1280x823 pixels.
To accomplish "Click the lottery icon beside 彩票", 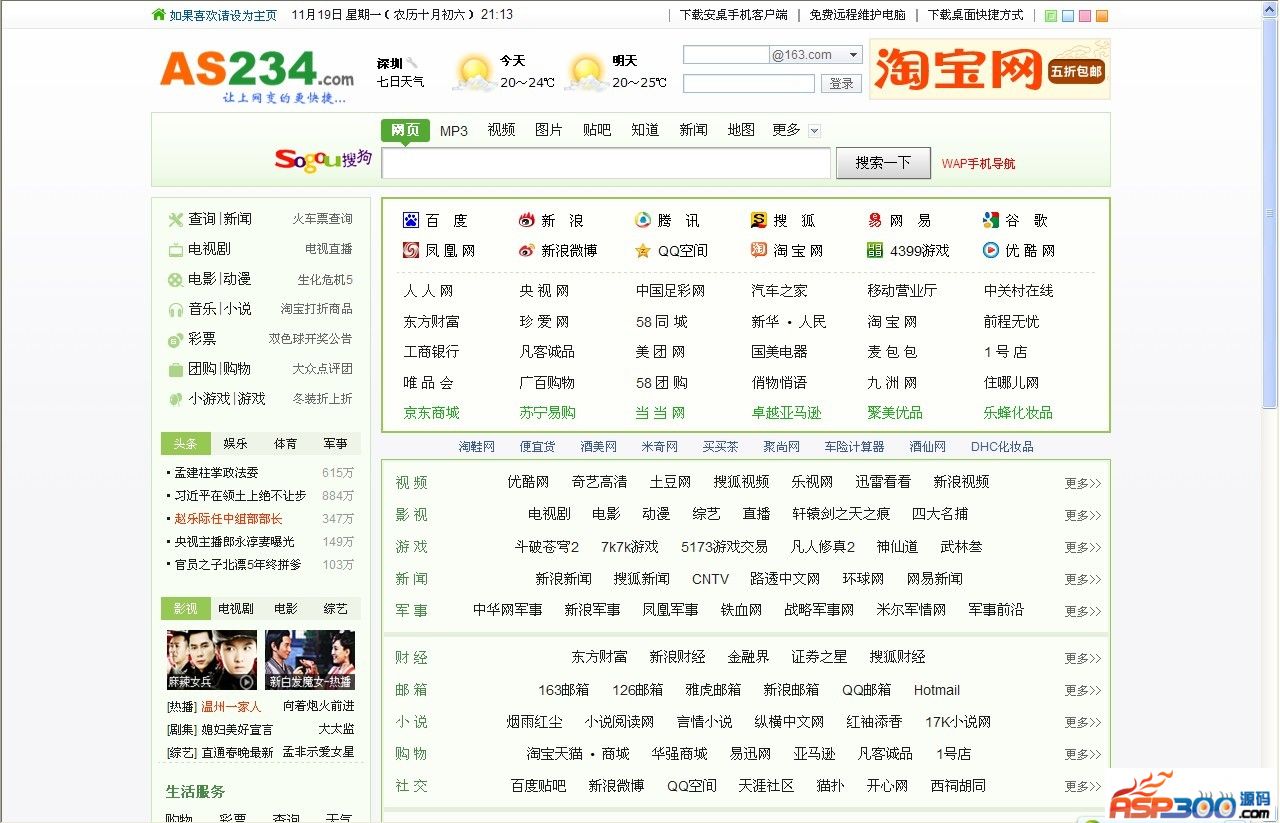I will [175, 339].
